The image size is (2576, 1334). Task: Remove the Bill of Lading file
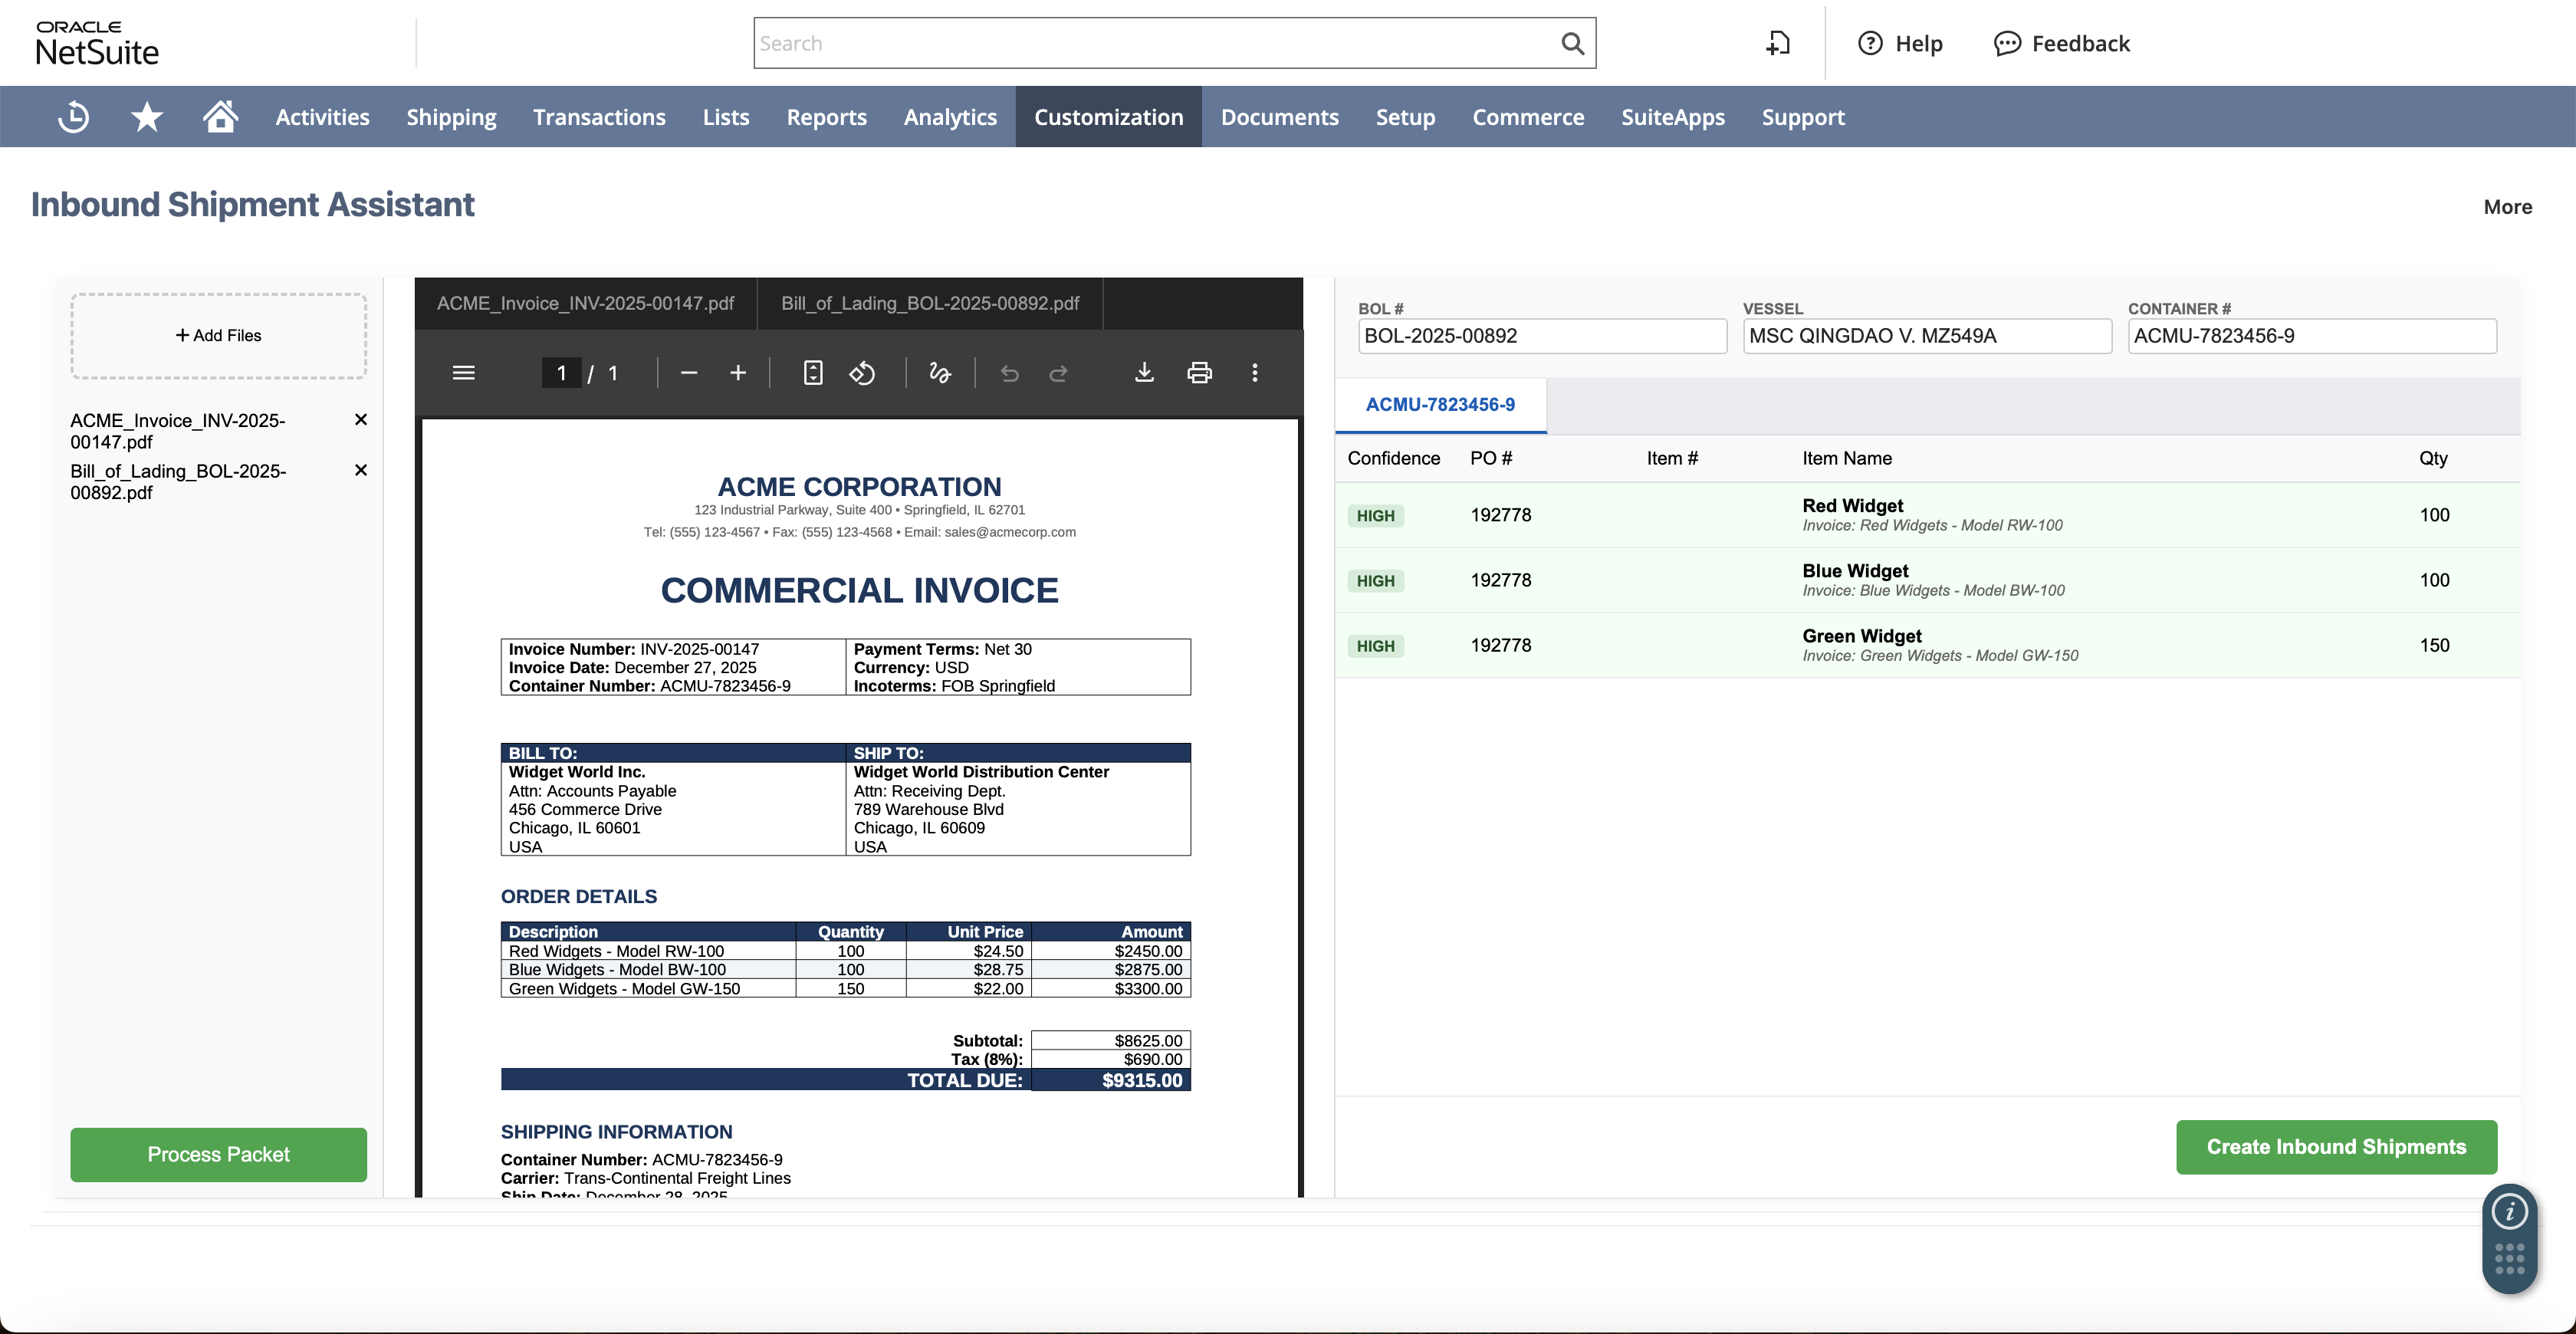(x=361, y=470)
